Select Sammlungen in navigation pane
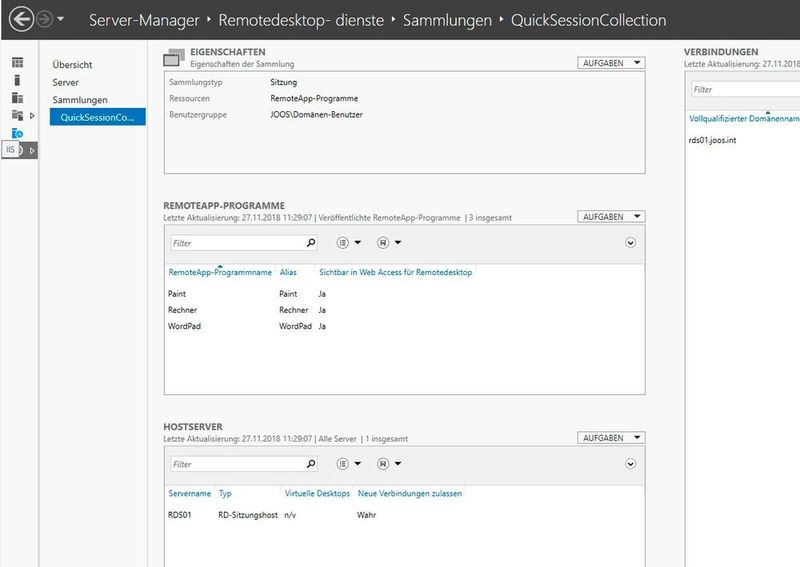This screenshot has height=567, width=800. pos(80,100)
